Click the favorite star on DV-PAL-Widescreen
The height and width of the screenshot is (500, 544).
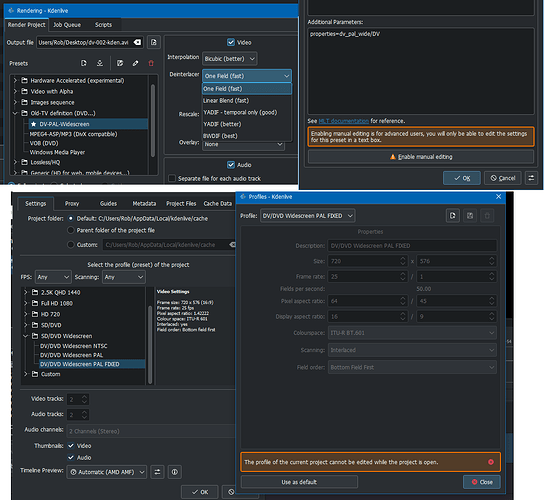(33, 124)
